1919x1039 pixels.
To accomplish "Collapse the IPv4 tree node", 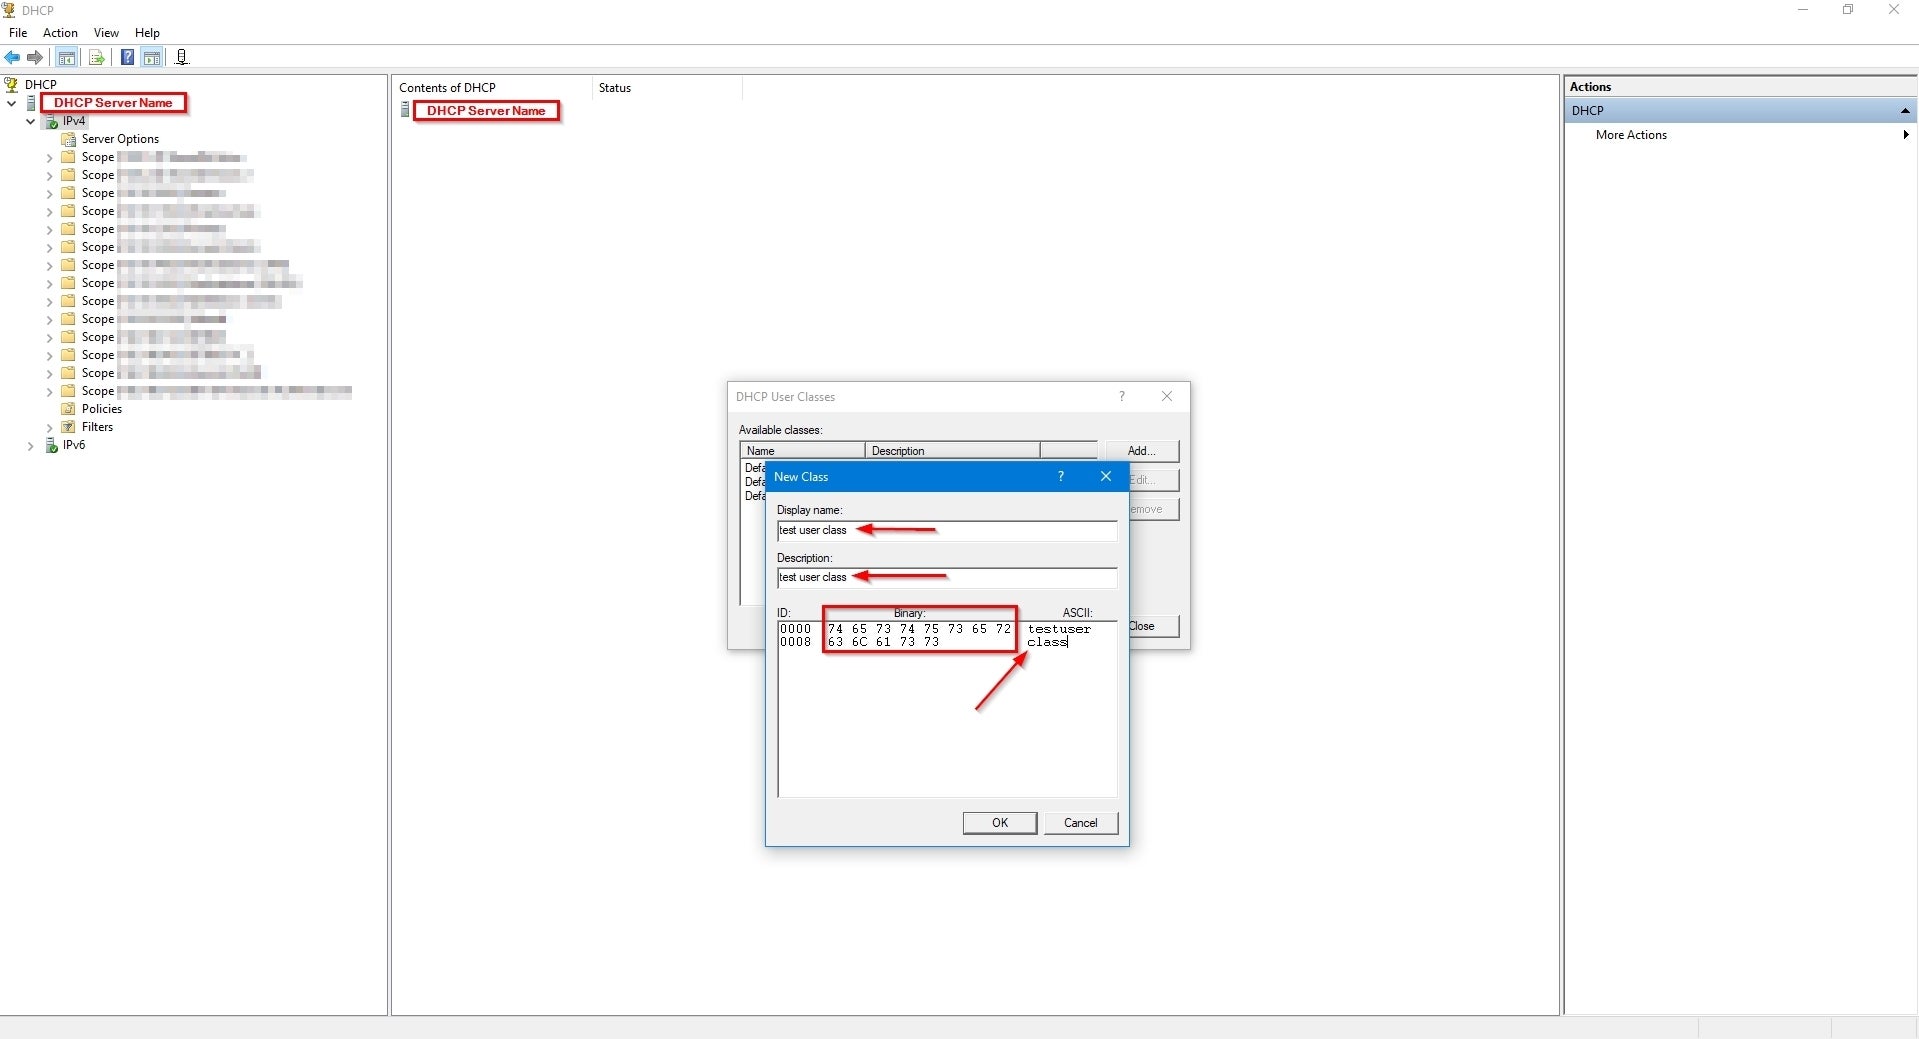I will click(31, 121).
